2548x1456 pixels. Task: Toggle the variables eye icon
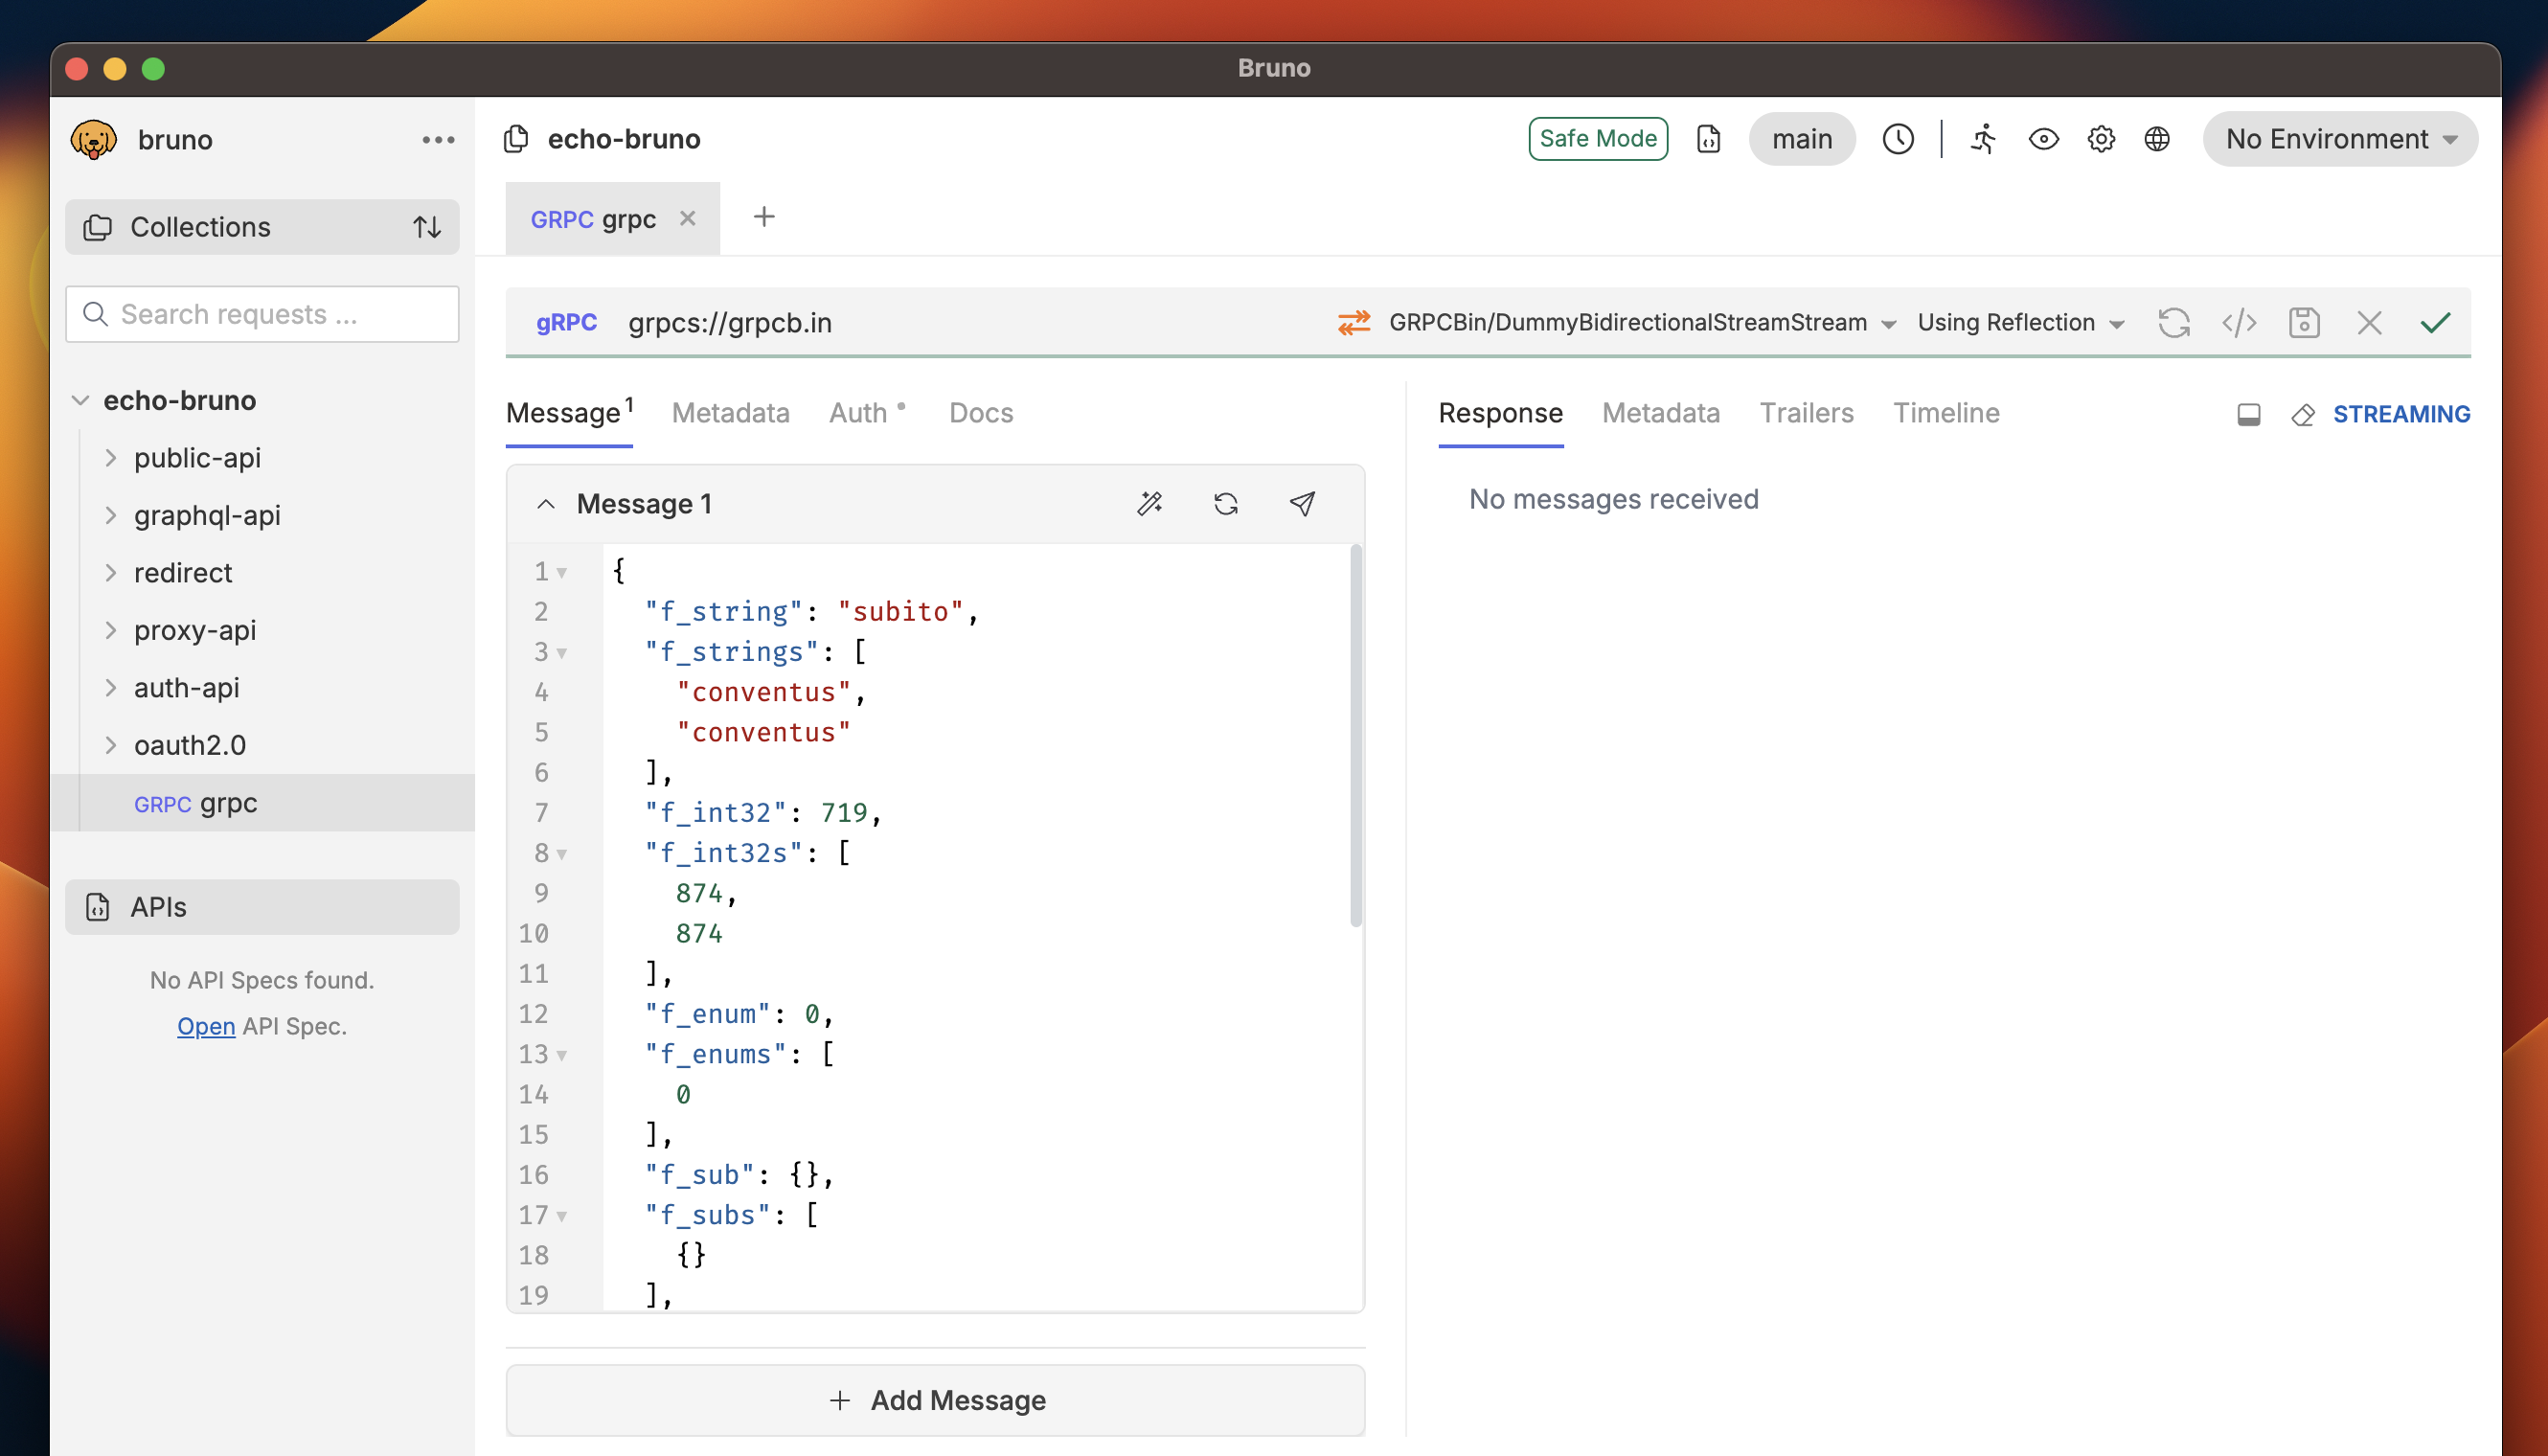point(2043,139)
